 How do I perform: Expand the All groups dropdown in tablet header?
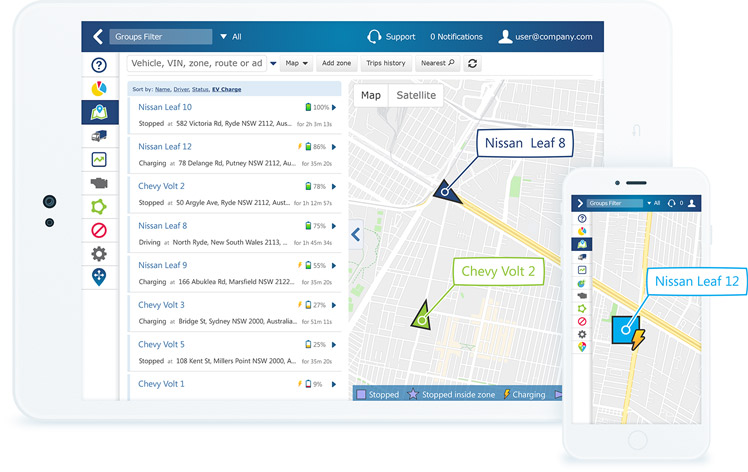point(231,37)
